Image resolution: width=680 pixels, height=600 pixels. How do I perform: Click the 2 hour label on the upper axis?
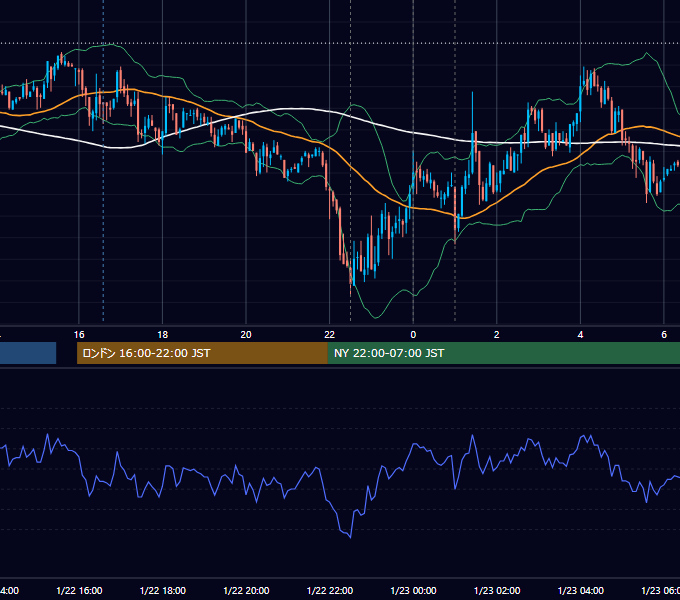(497, 334)
